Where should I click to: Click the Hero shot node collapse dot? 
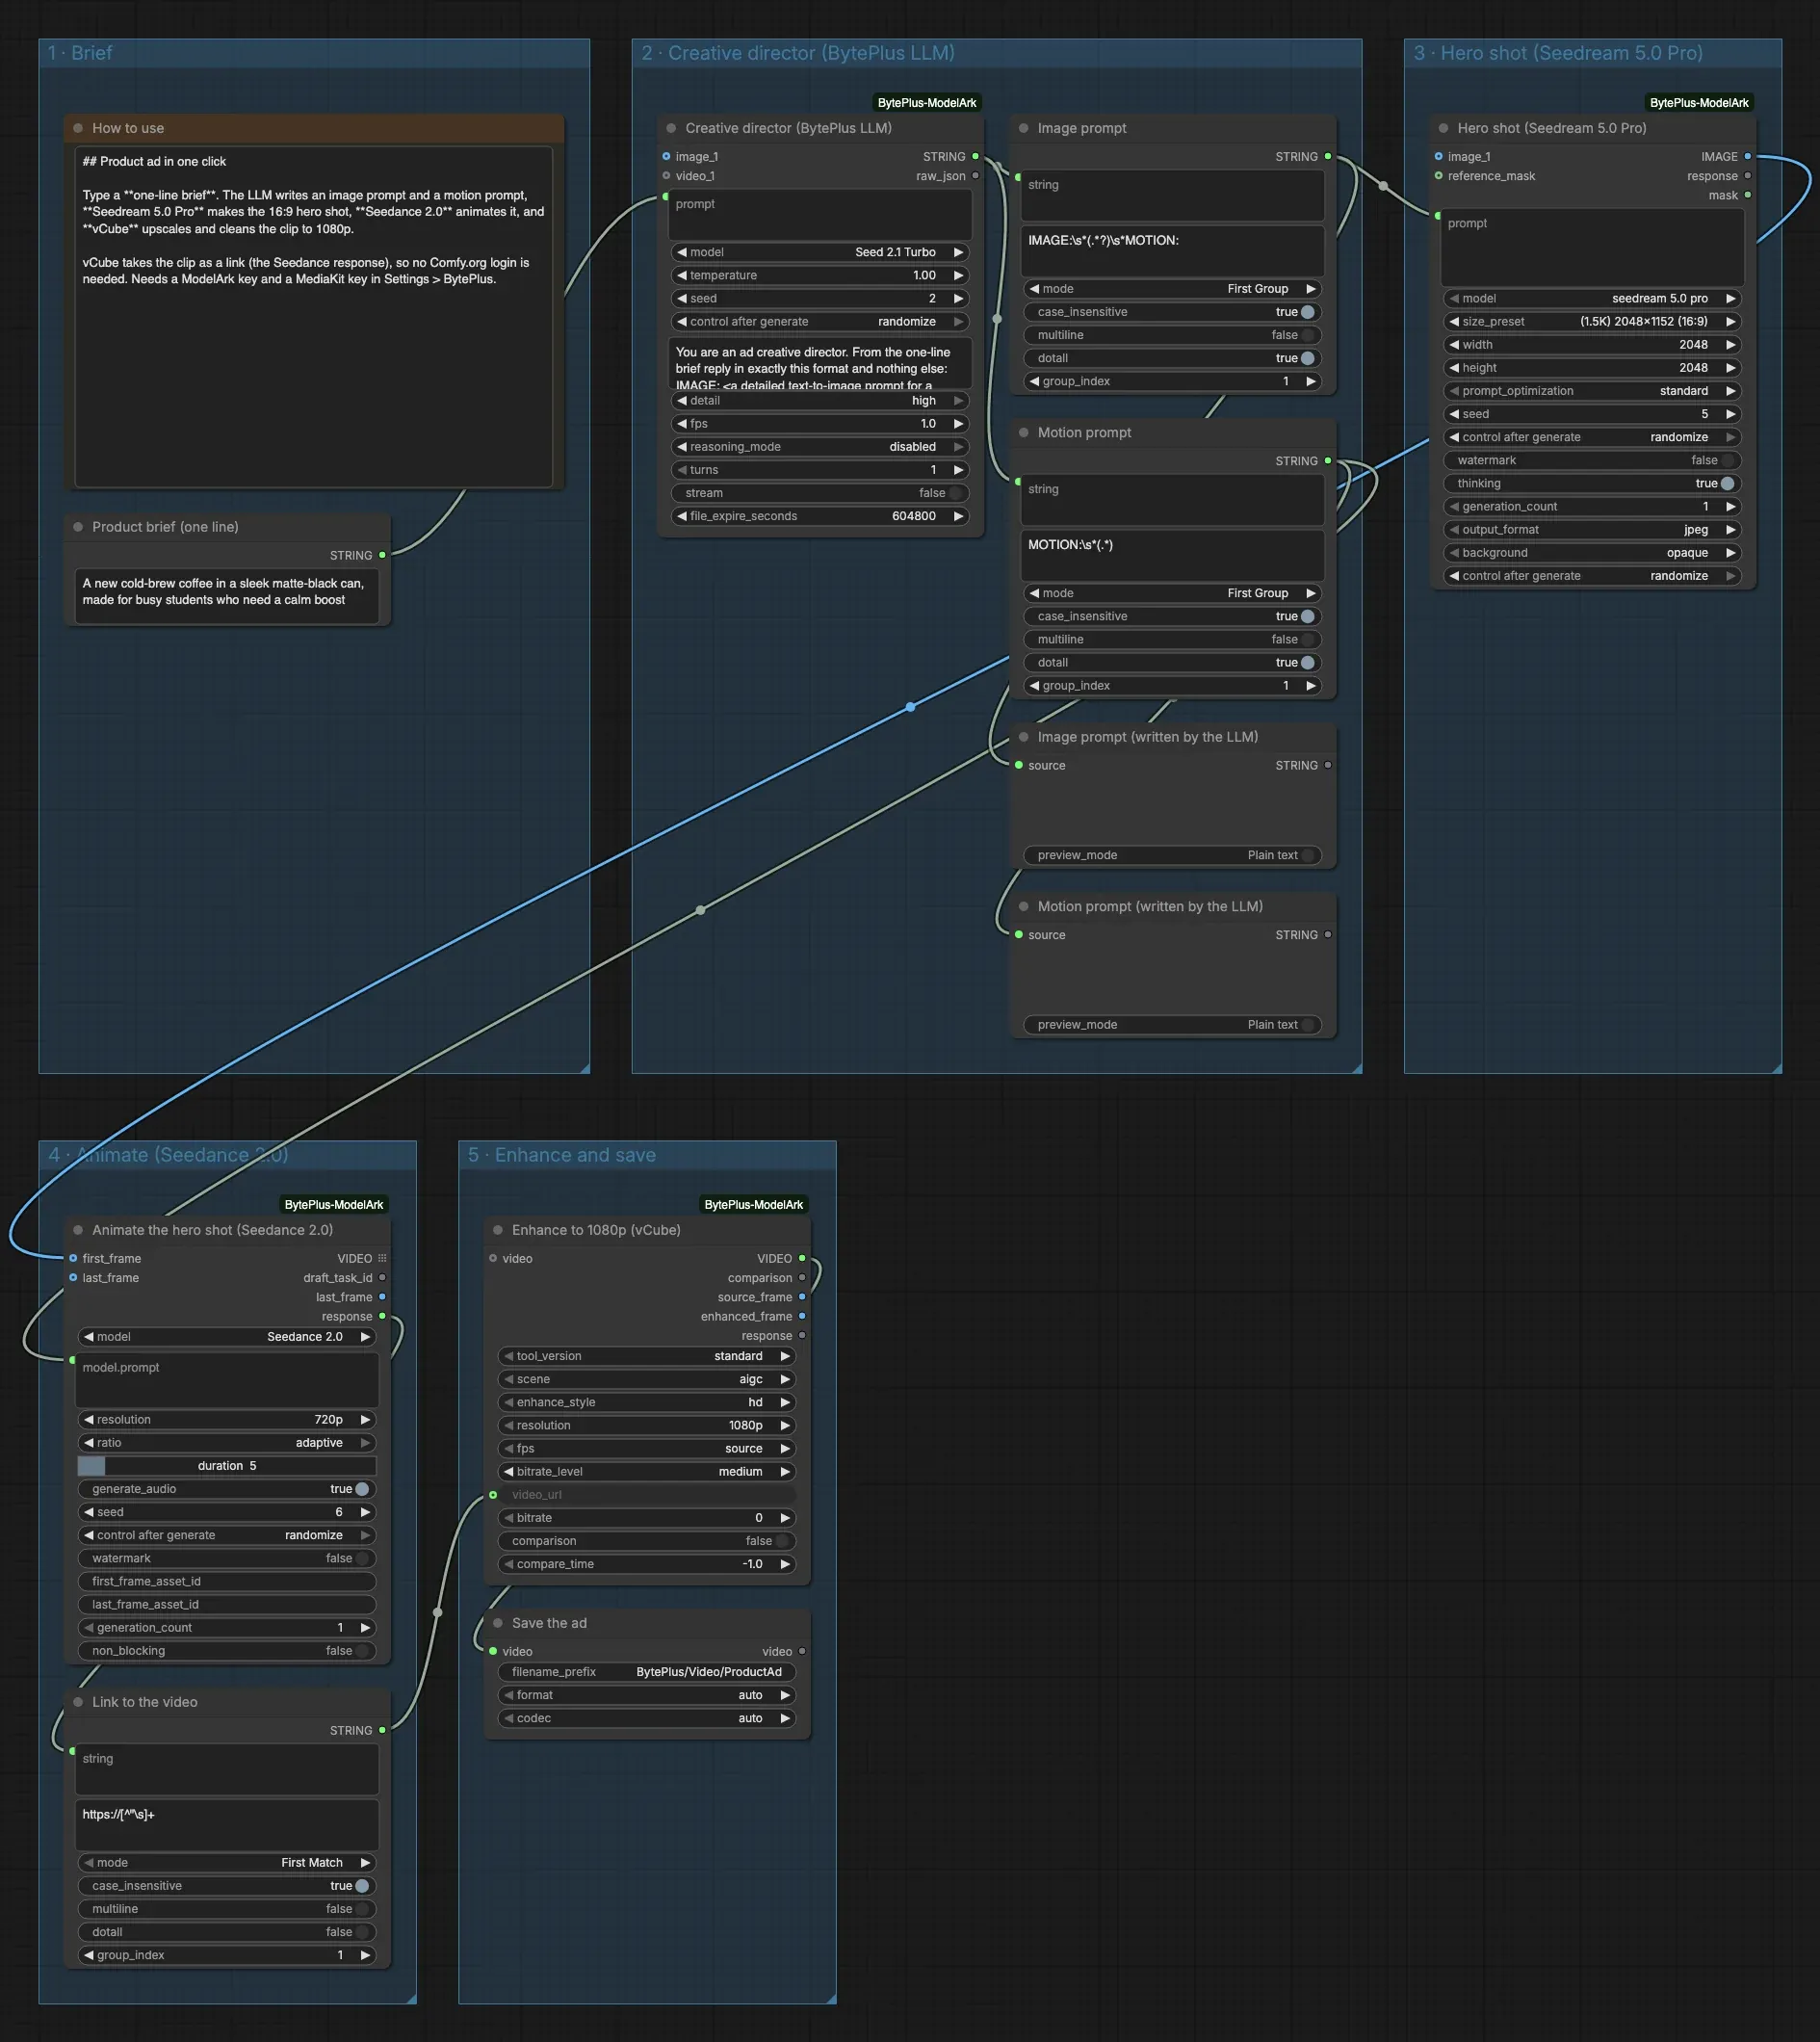1443,128
